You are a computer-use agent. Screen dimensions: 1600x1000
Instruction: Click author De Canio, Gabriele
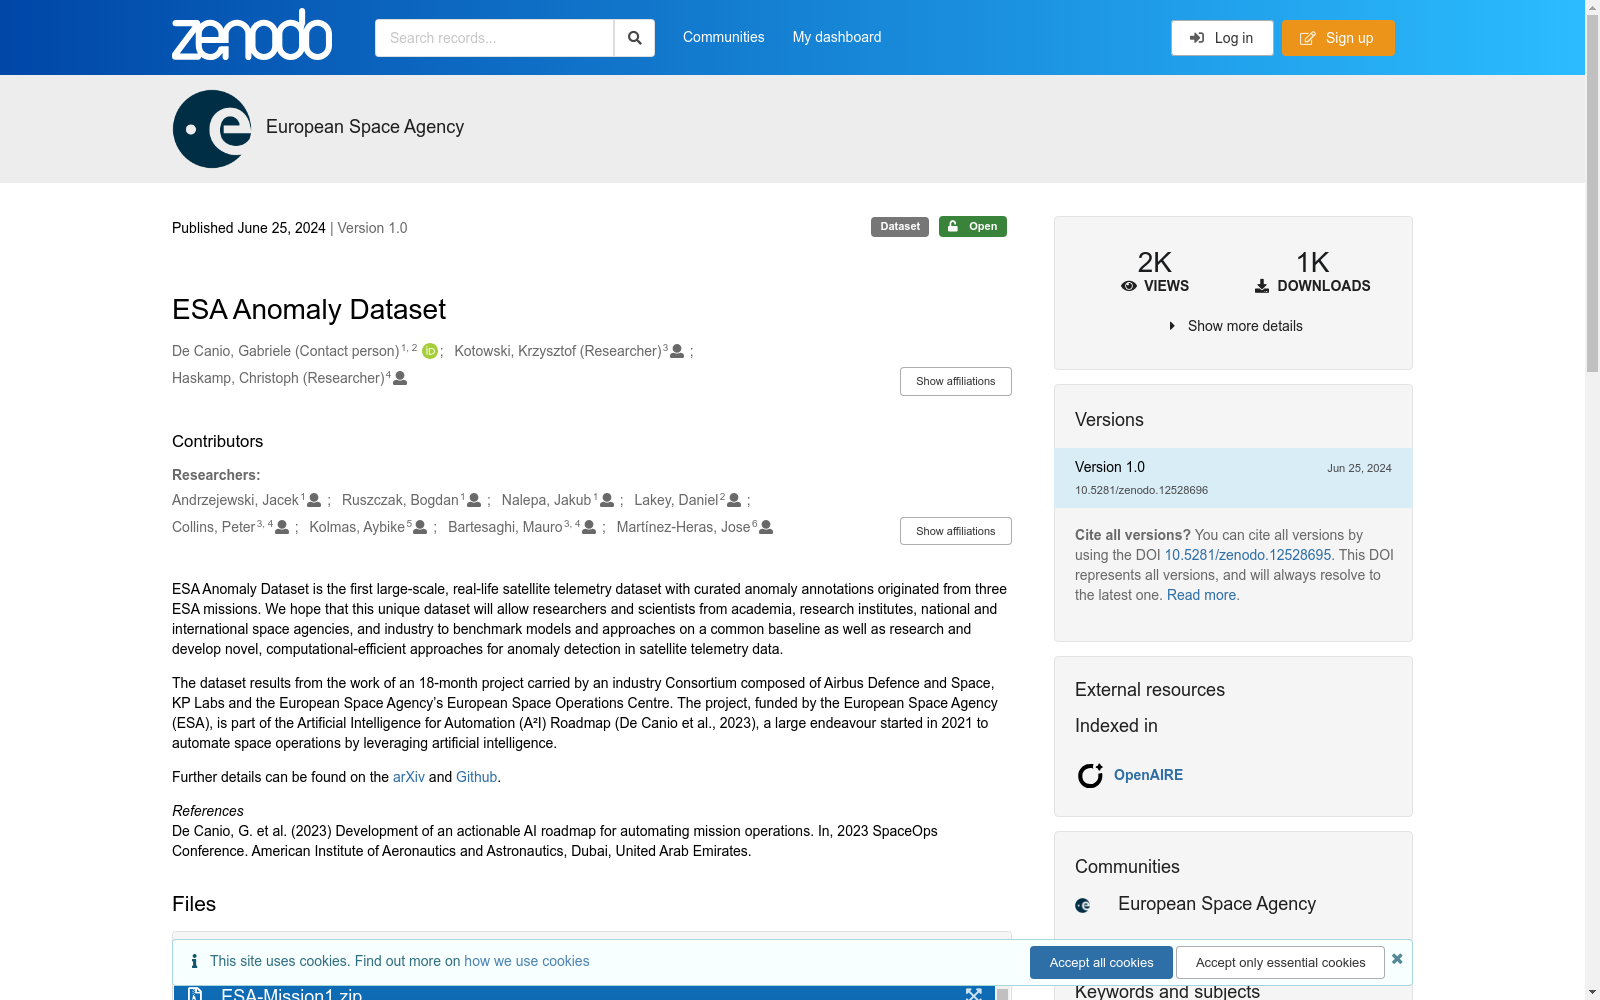(285, 351)
